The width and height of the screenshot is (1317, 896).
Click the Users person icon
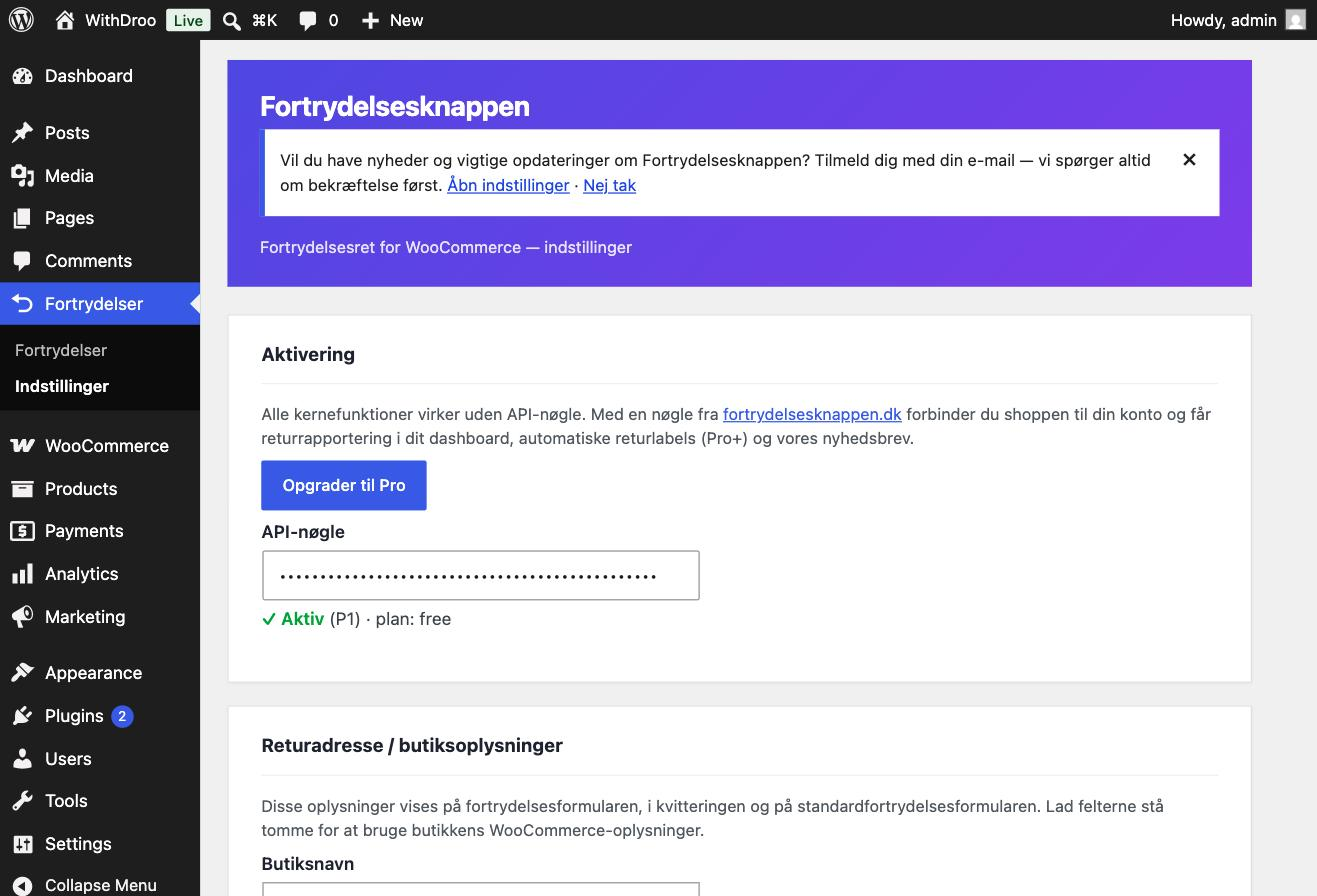[x=22, y=759]
